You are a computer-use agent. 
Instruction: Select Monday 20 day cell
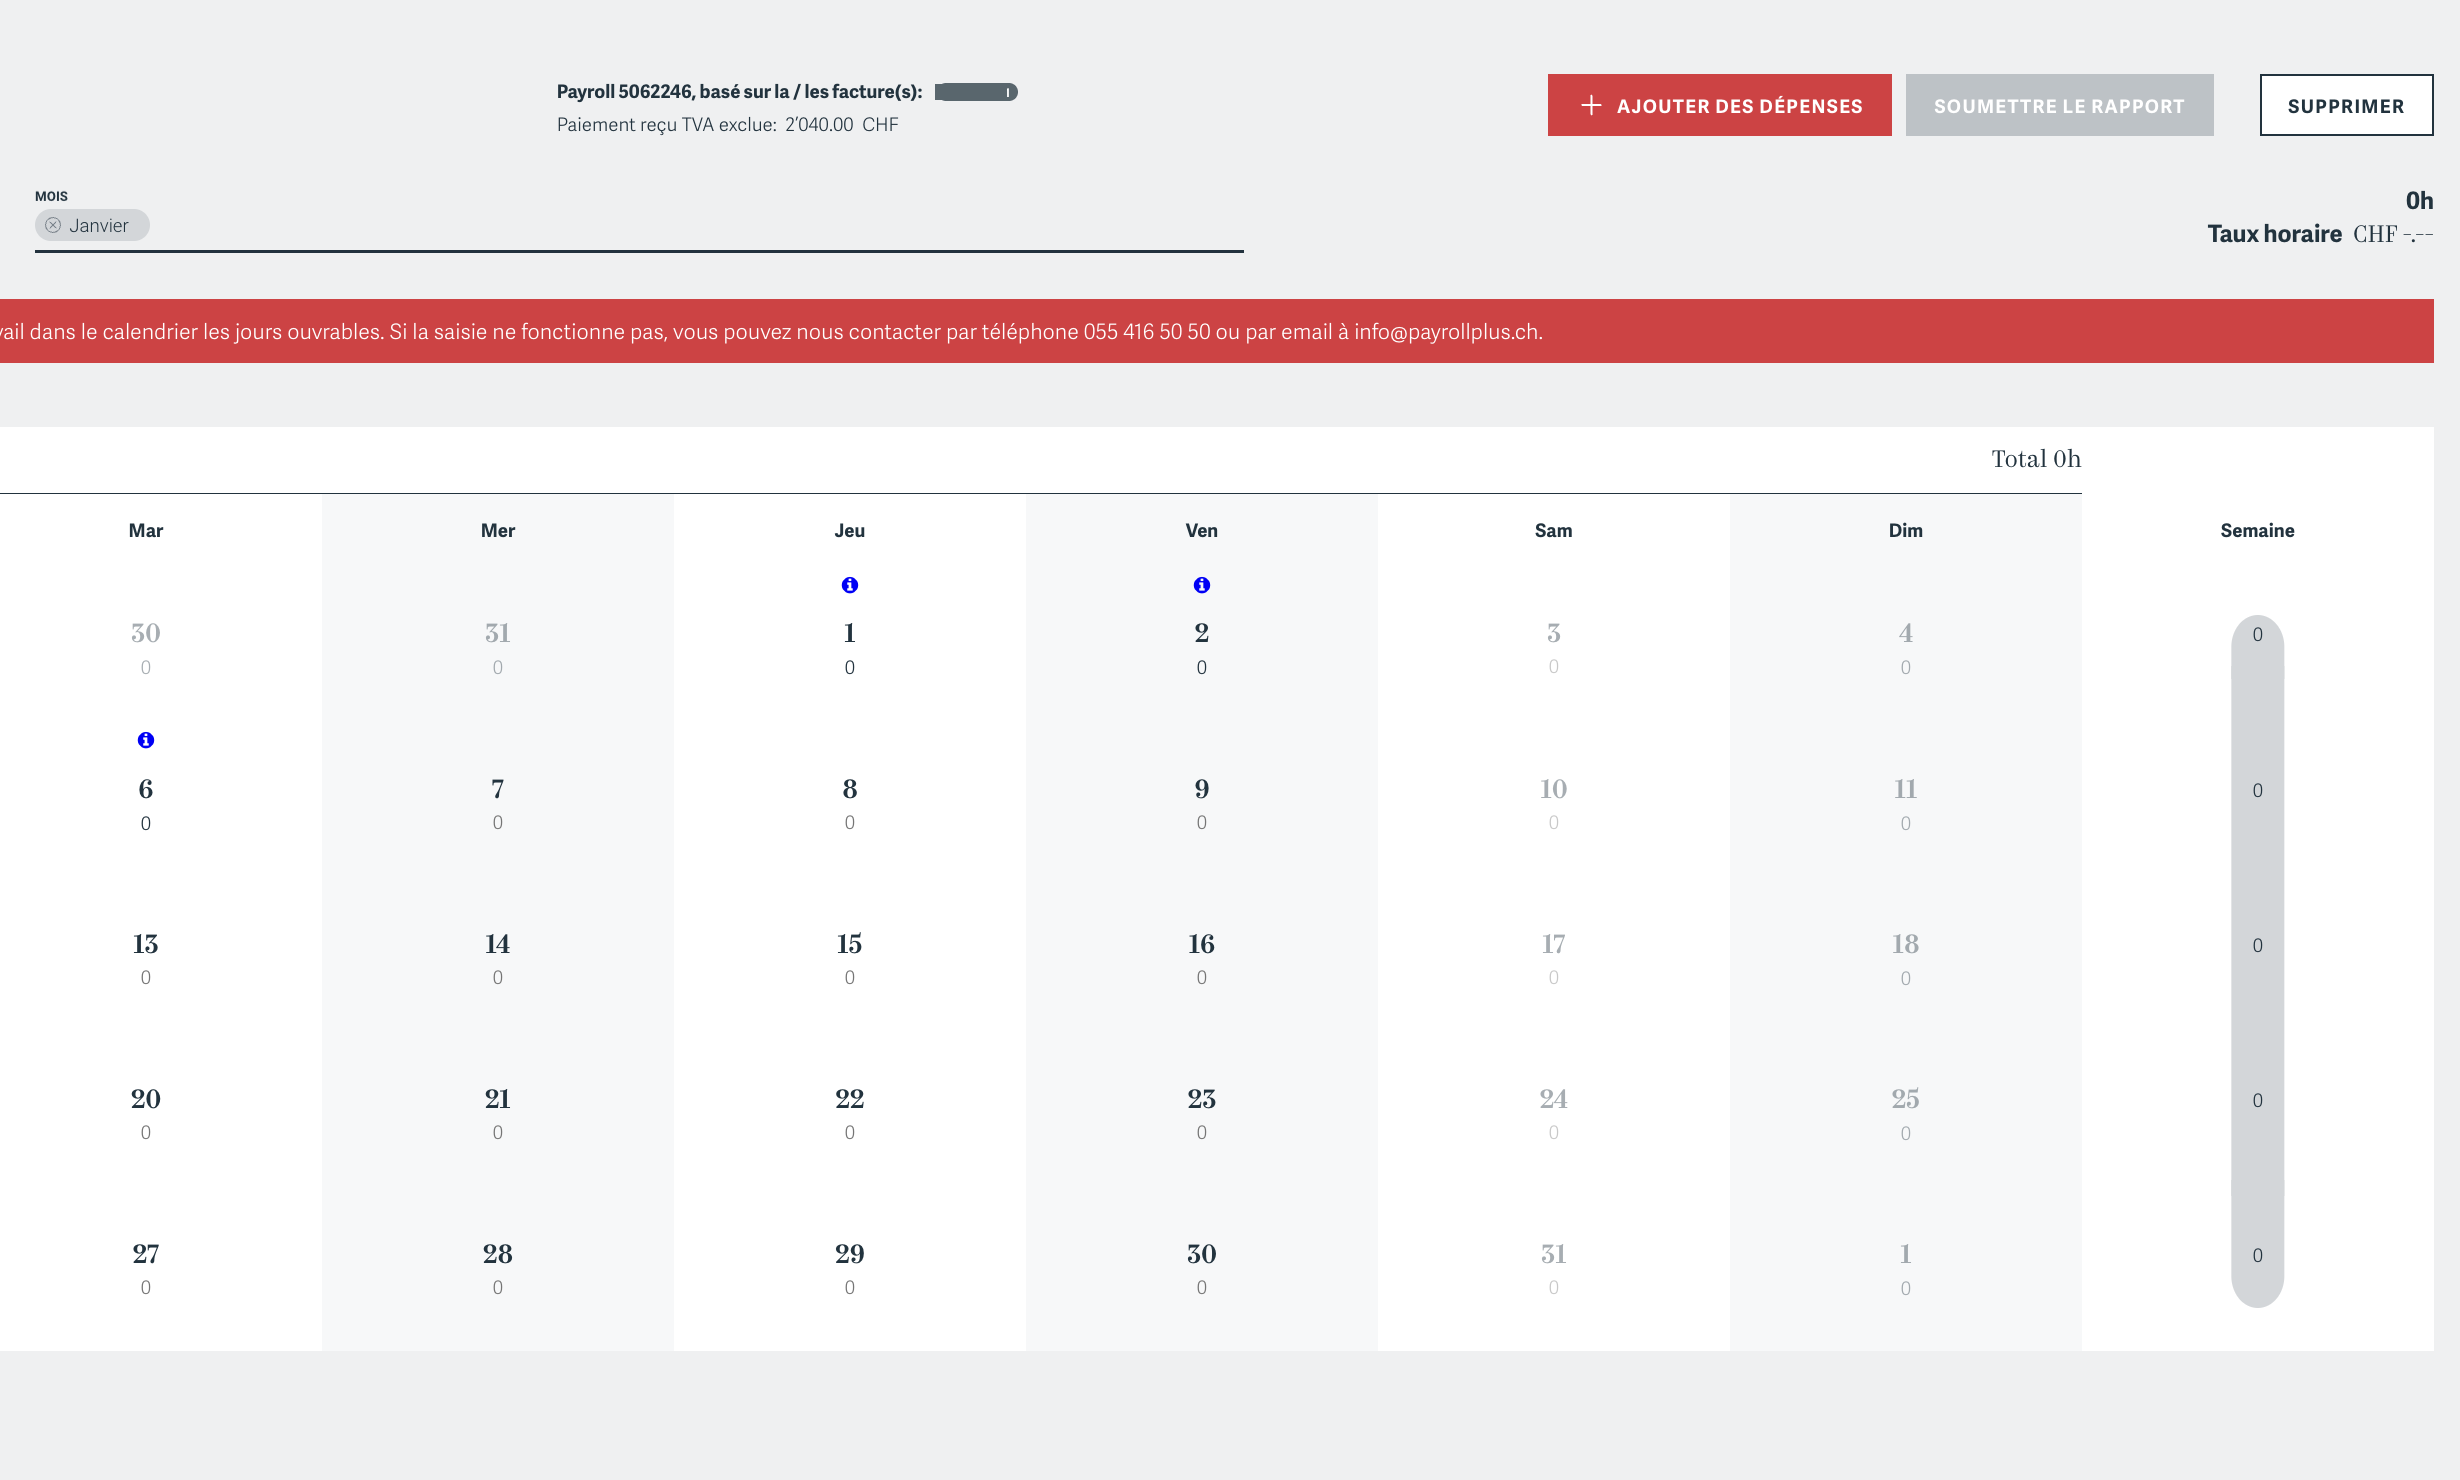[x=146, y=1099]
